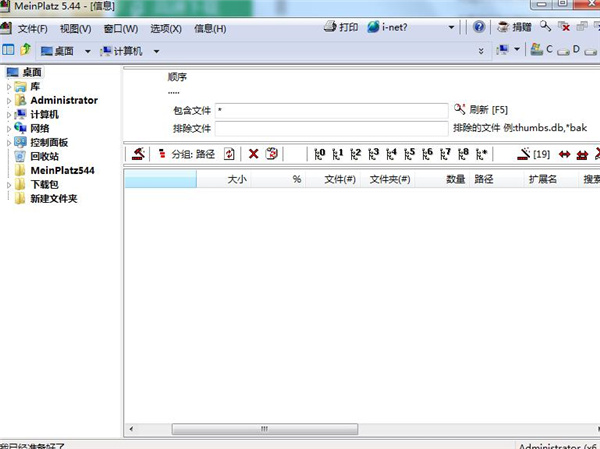Expand the 计算机 tree node

(x=9, y=115)
